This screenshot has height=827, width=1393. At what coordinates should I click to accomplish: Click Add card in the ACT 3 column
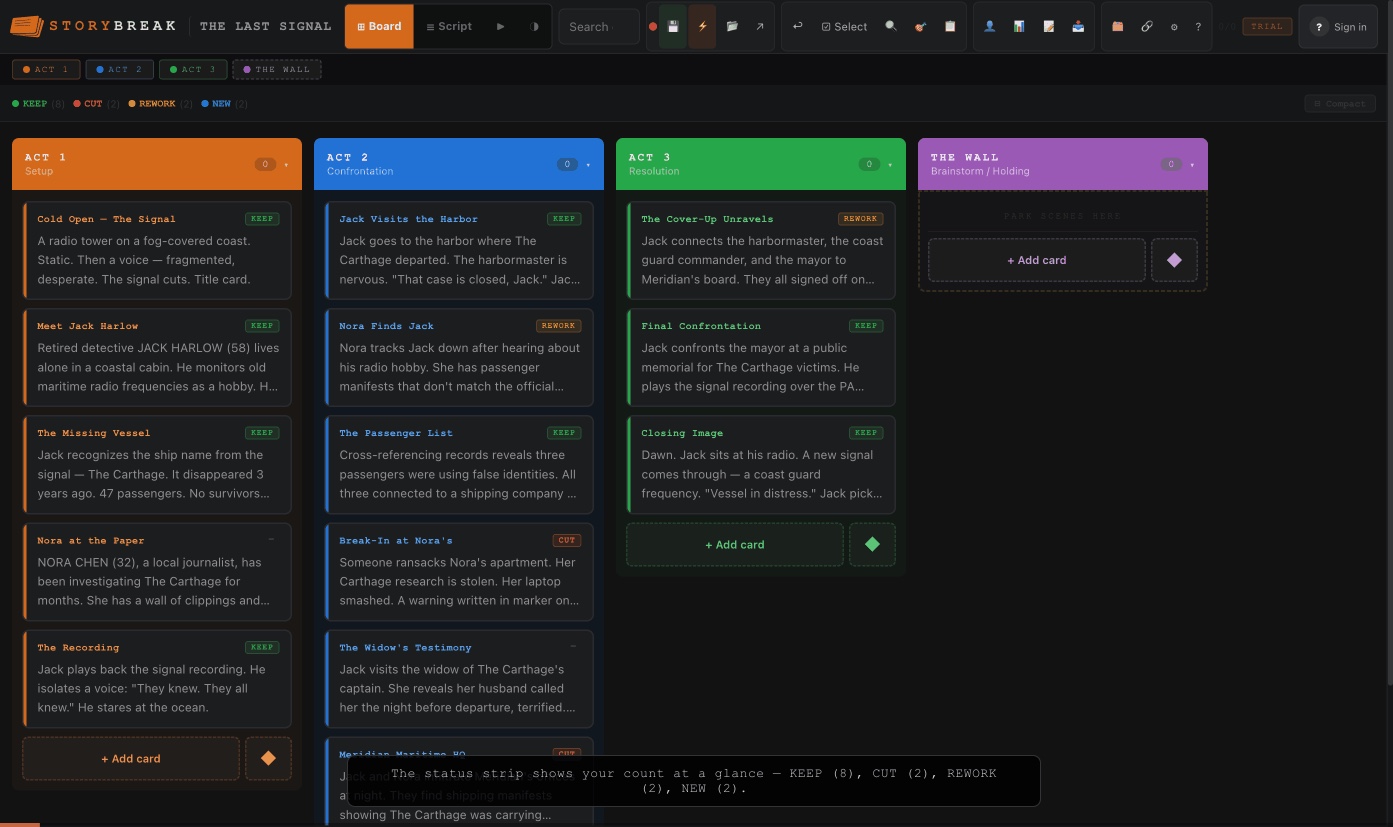click(734, 544)
